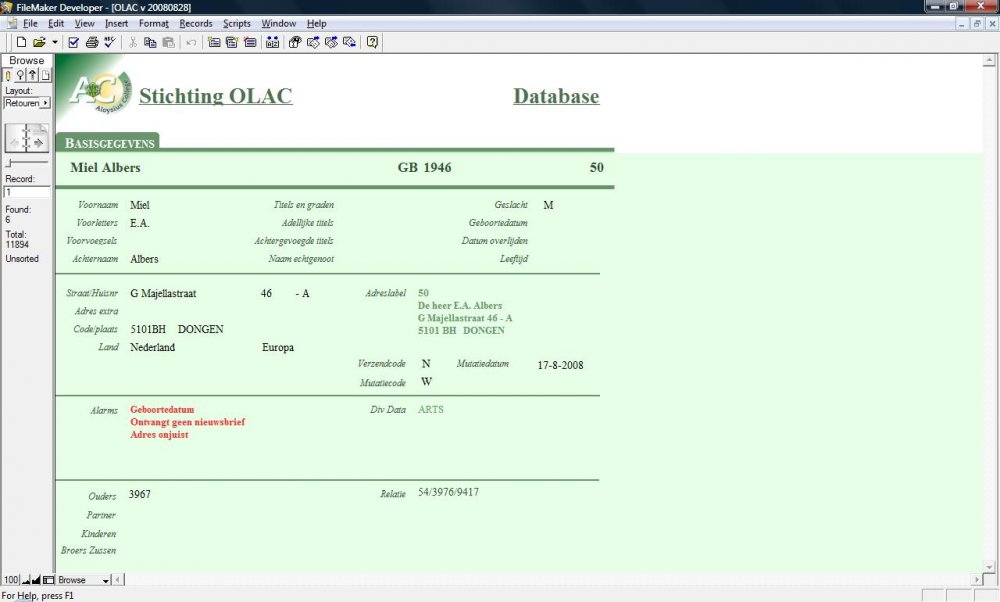Click the horizontal scrollbar left arrow

118,580
